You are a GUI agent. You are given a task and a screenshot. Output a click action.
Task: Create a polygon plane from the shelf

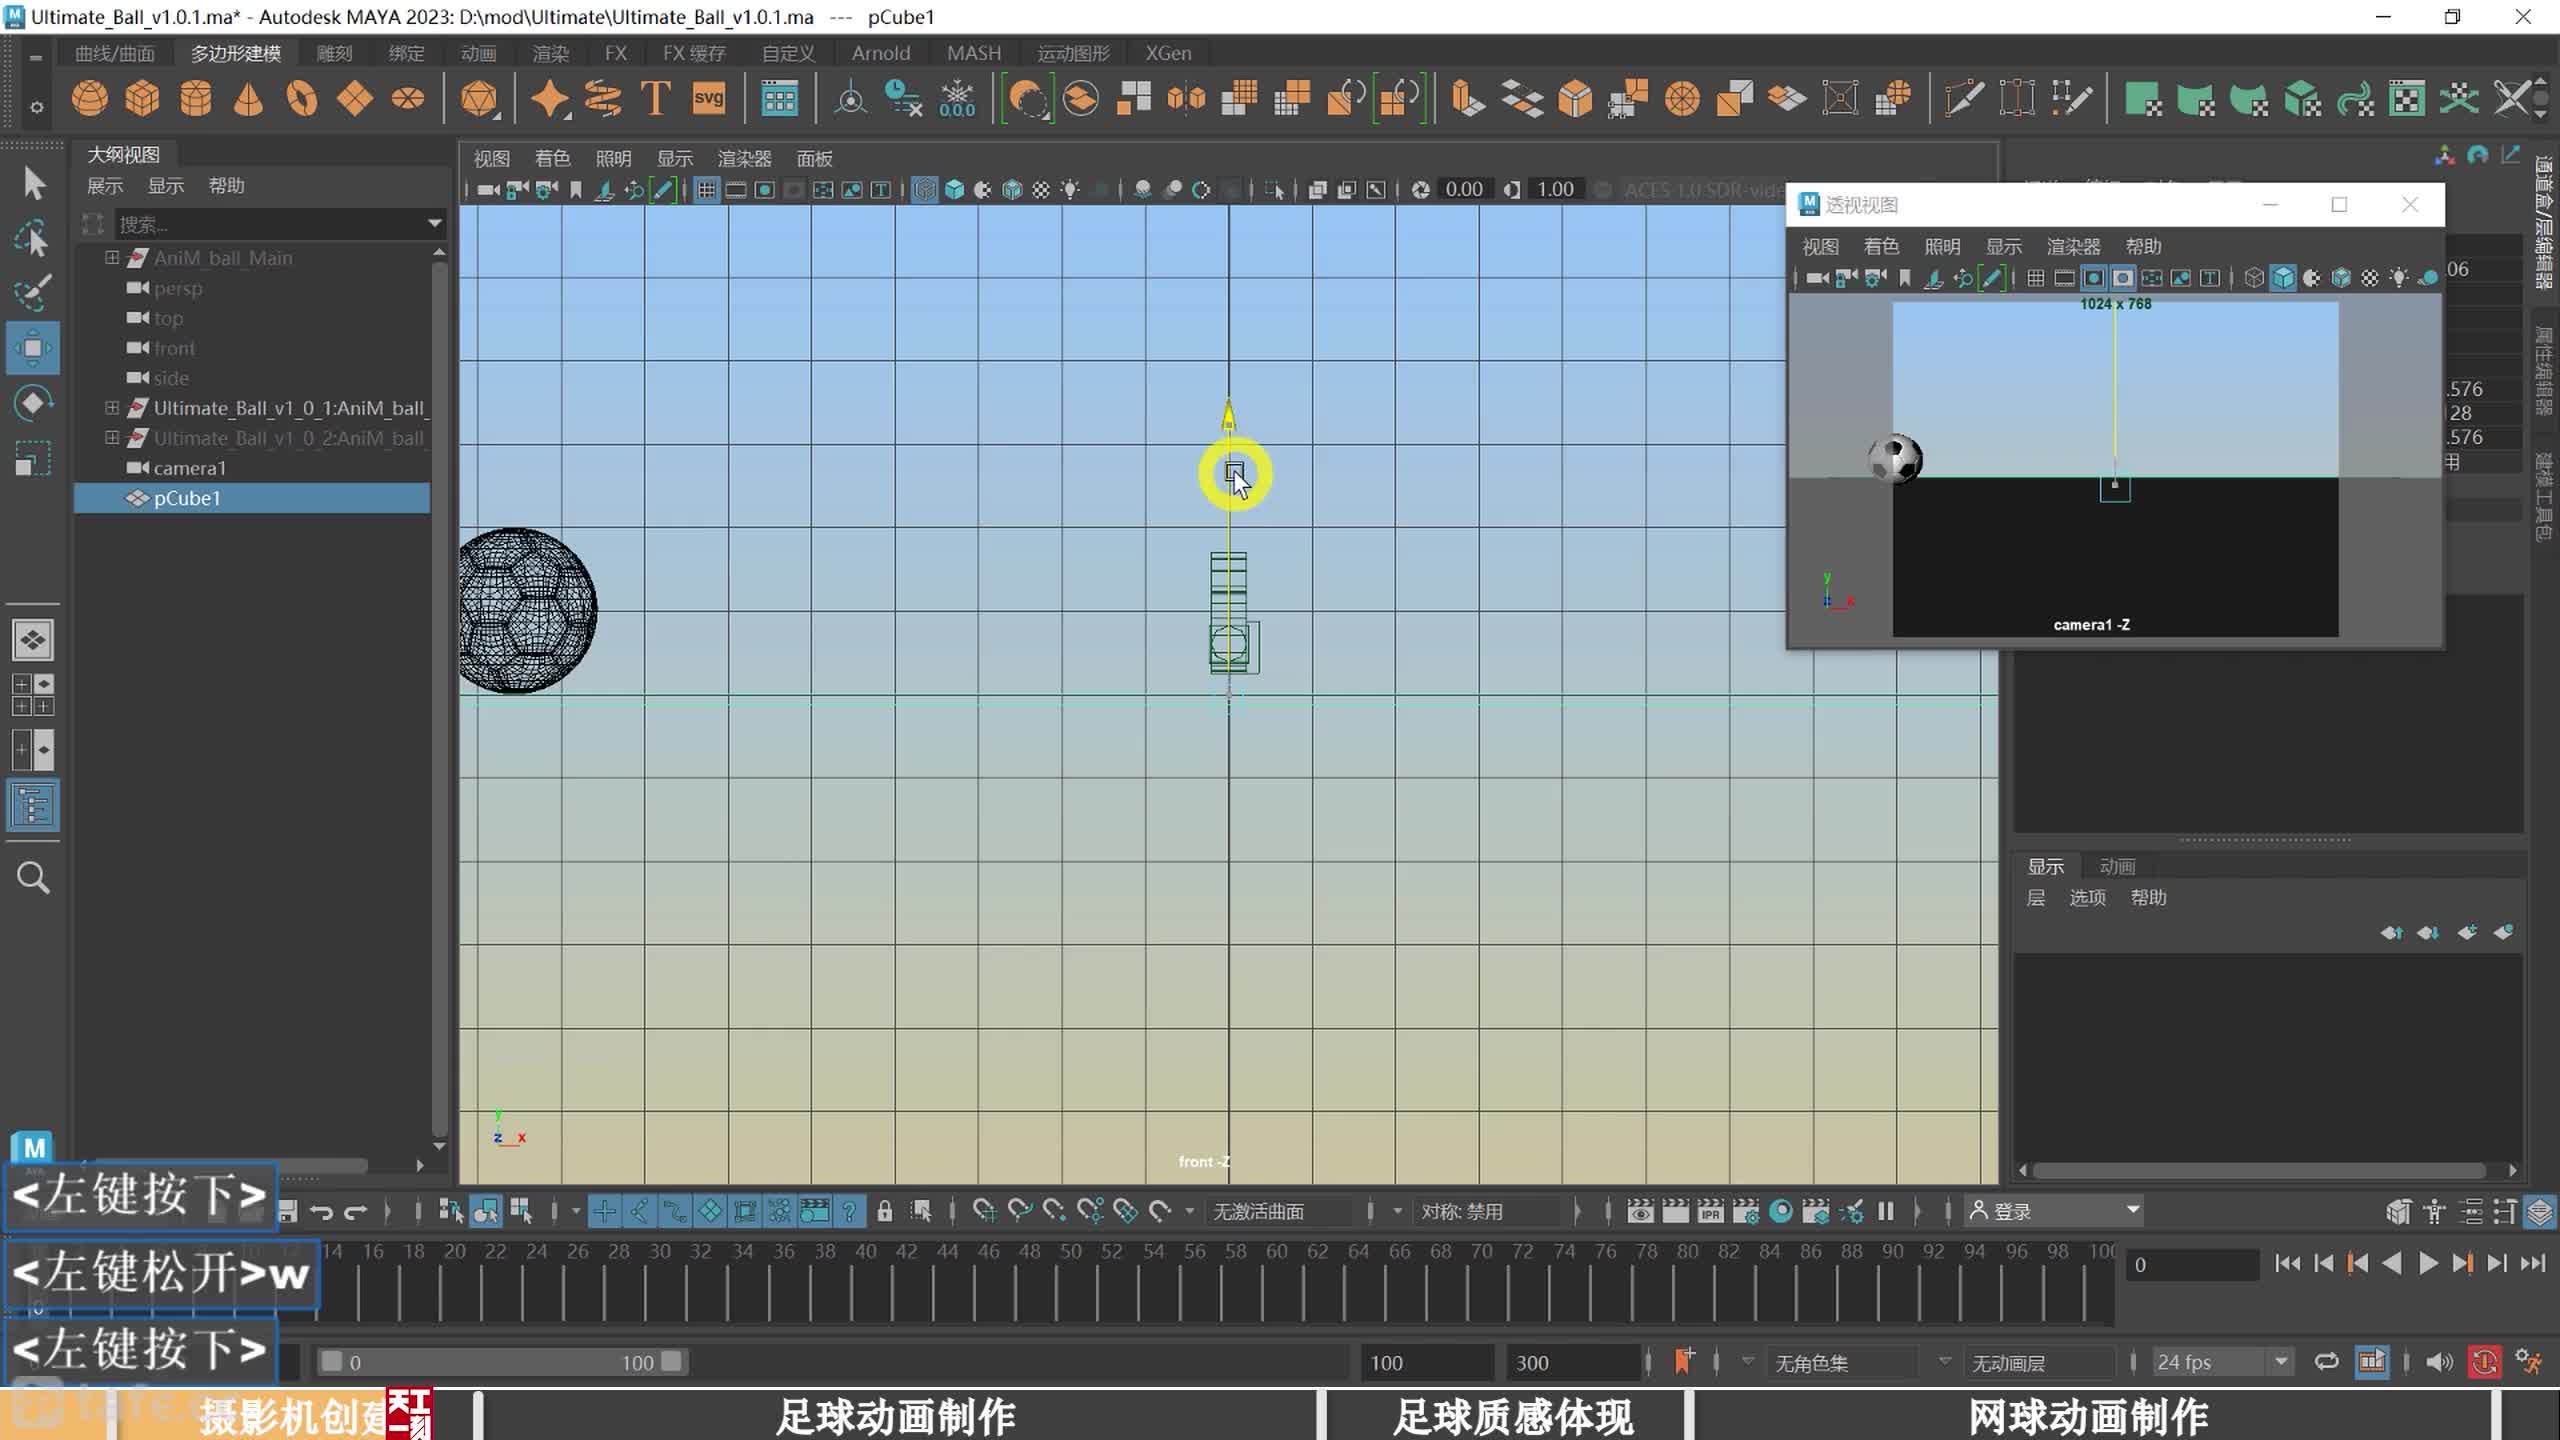point(355,99)
